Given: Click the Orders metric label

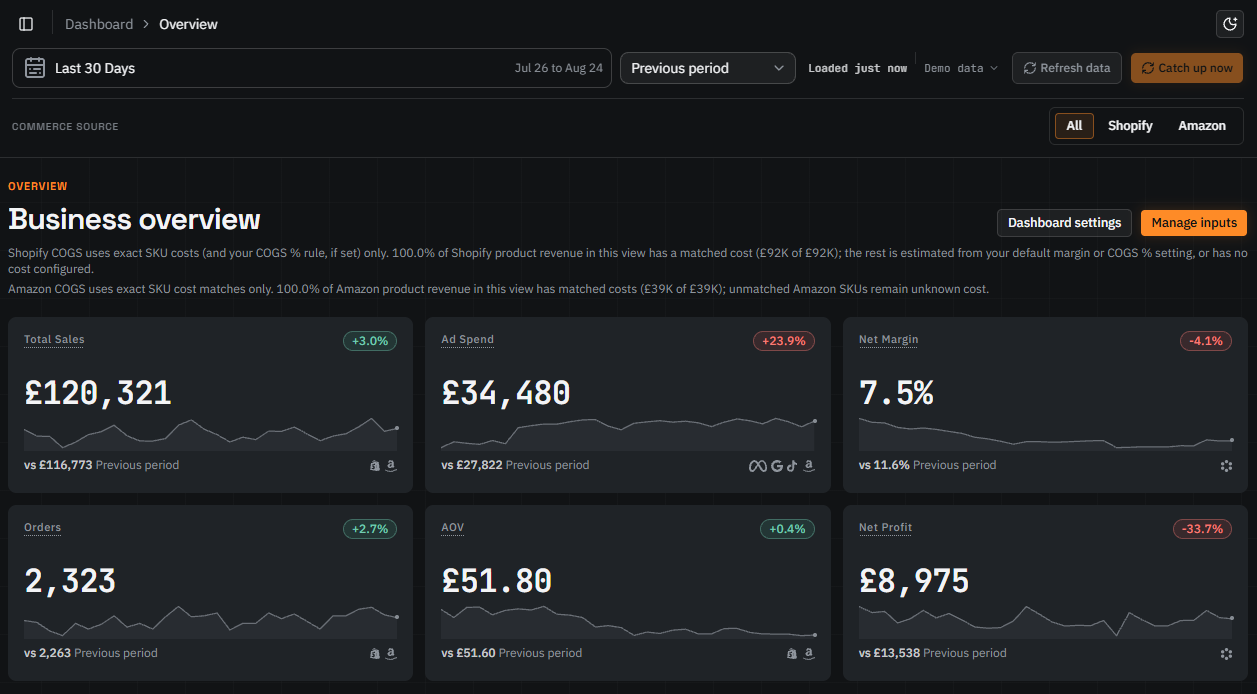Looking at the screenshot, I should pyautogui.click(x=42, y=528).
